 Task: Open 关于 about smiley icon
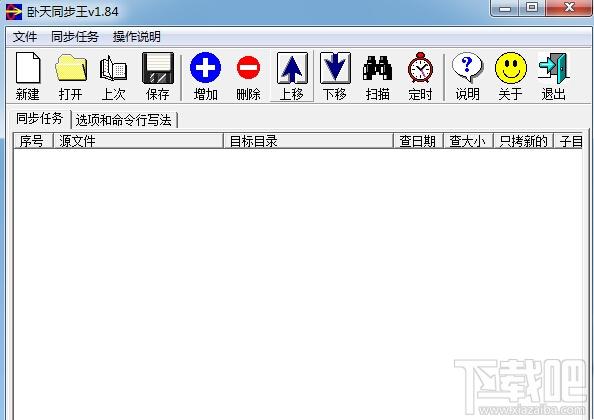510,76
